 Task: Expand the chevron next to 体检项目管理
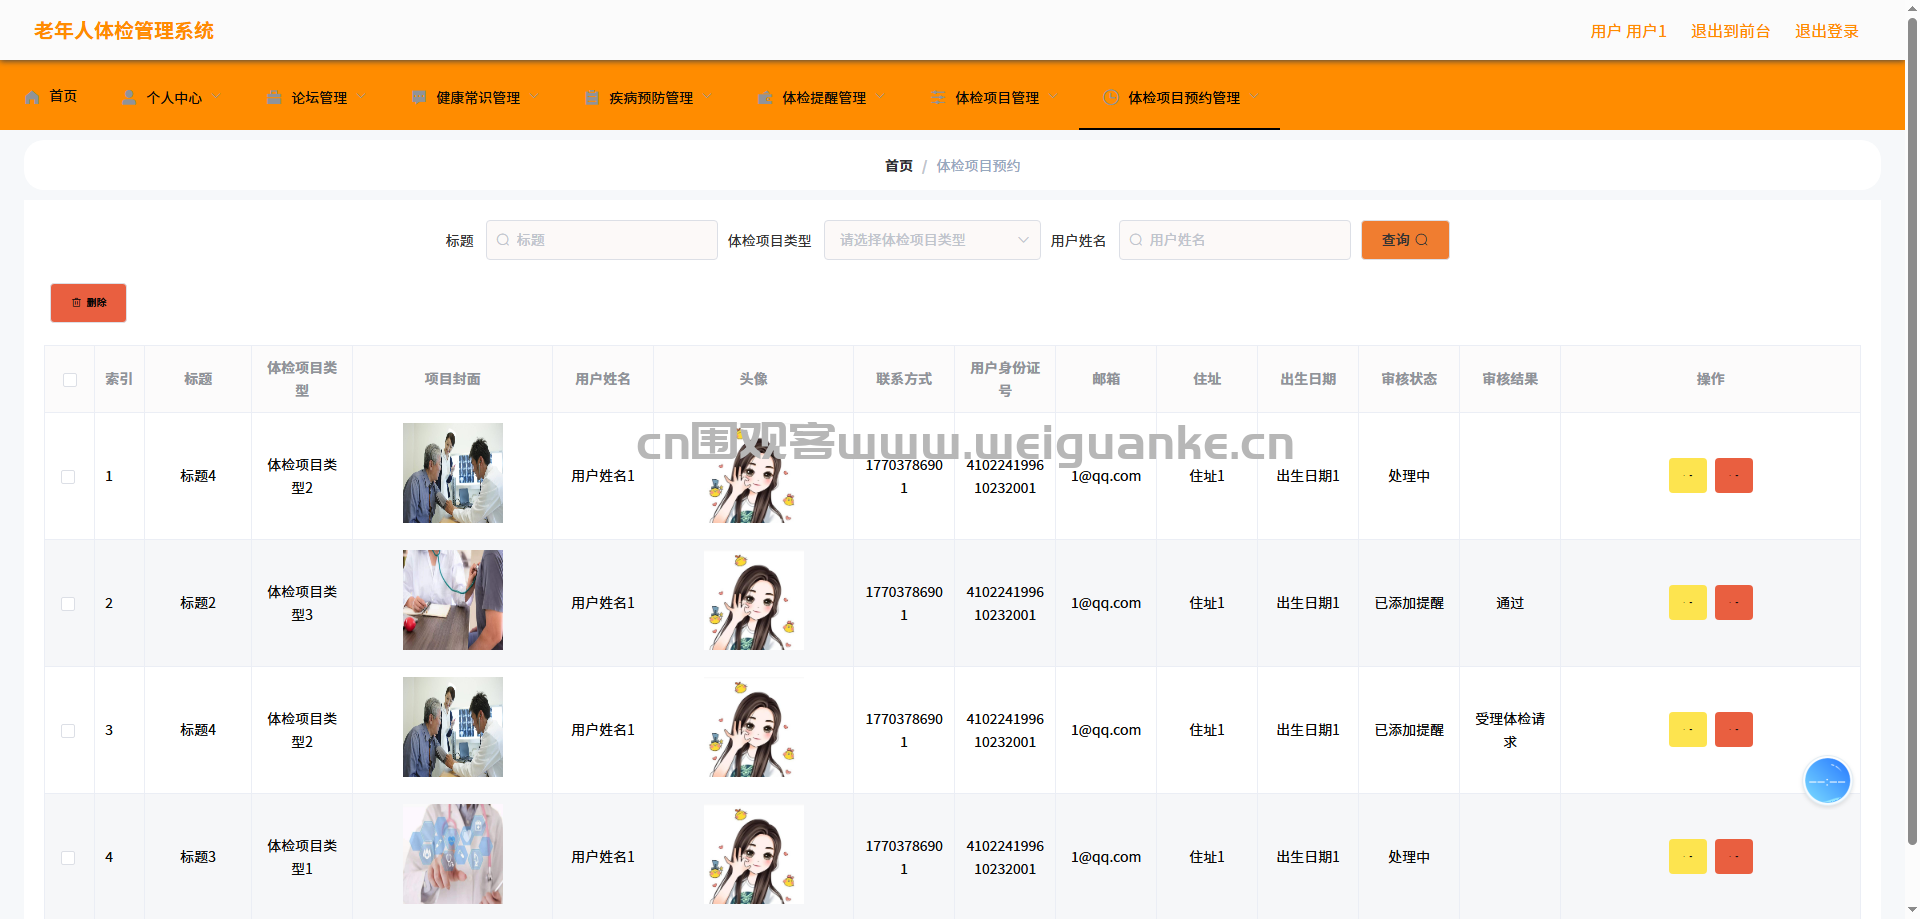(1053, 97)
